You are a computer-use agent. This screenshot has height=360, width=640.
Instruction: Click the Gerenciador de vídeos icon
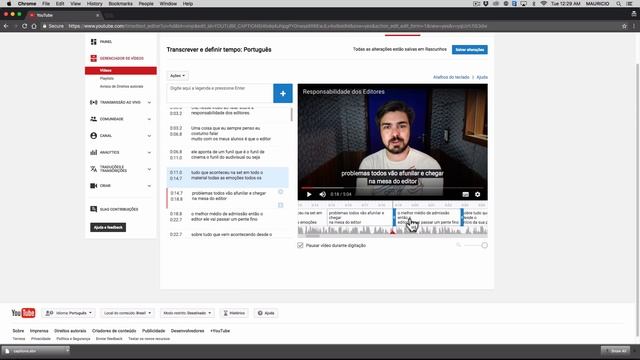pyautogui.click(x=93, y=58)
